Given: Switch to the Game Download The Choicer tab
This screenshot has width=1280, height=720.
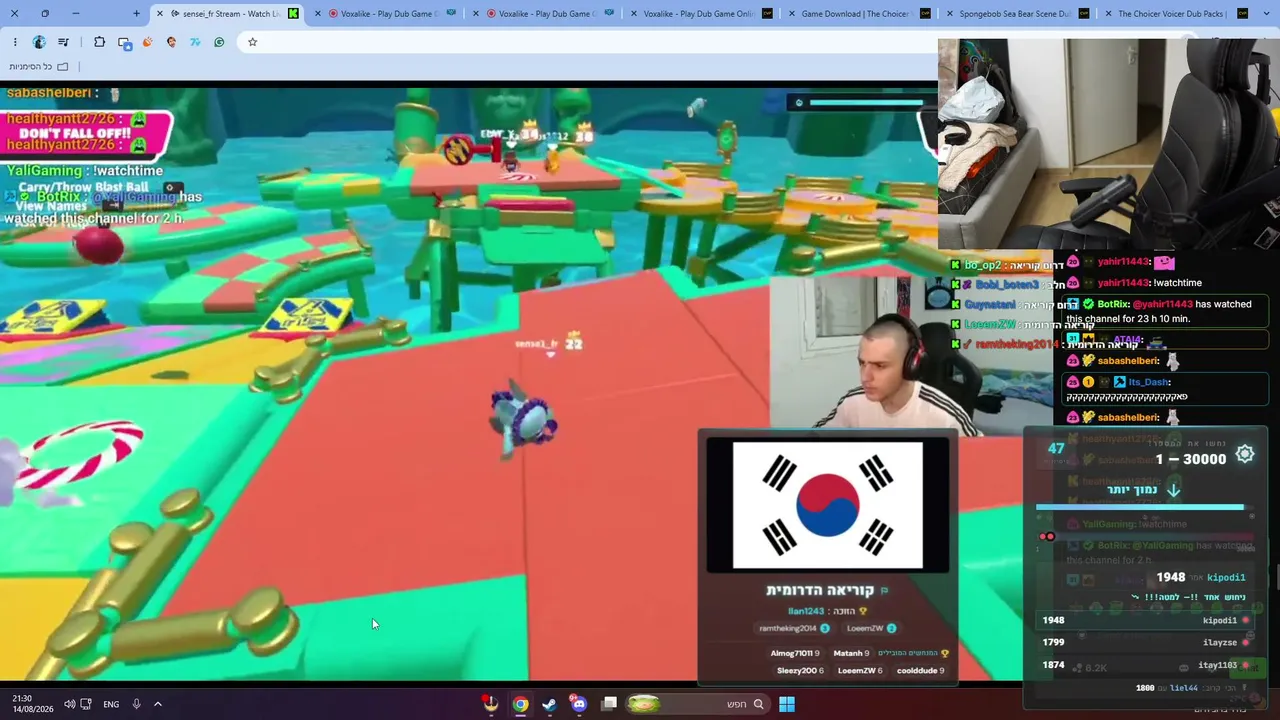Looking at the screenshot, I should click(x=858, y=14).
